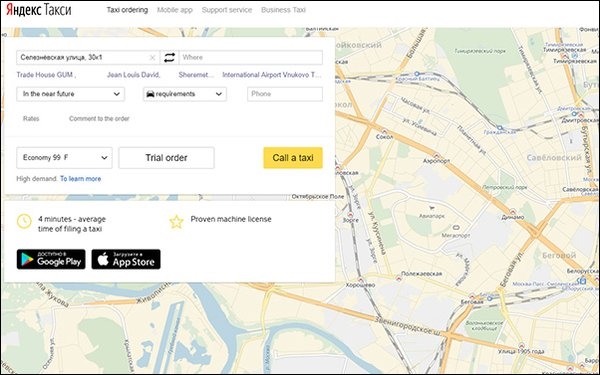Select the Динамо metro station marker

coord(513,212)
